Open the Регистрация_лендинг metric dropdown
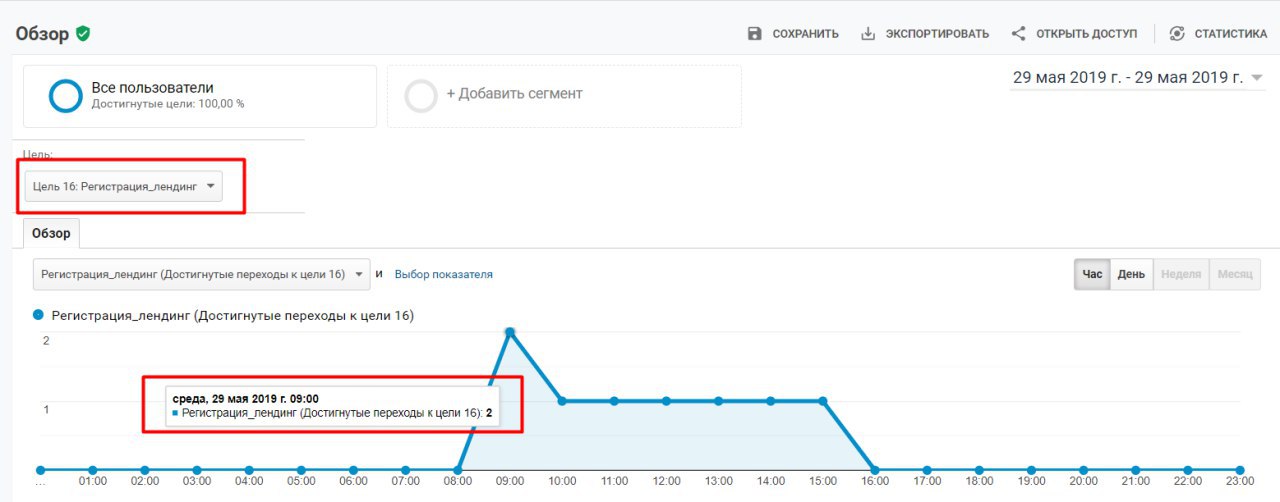The height and width of the screenshot is (502, 1280). tap(201, 274)
